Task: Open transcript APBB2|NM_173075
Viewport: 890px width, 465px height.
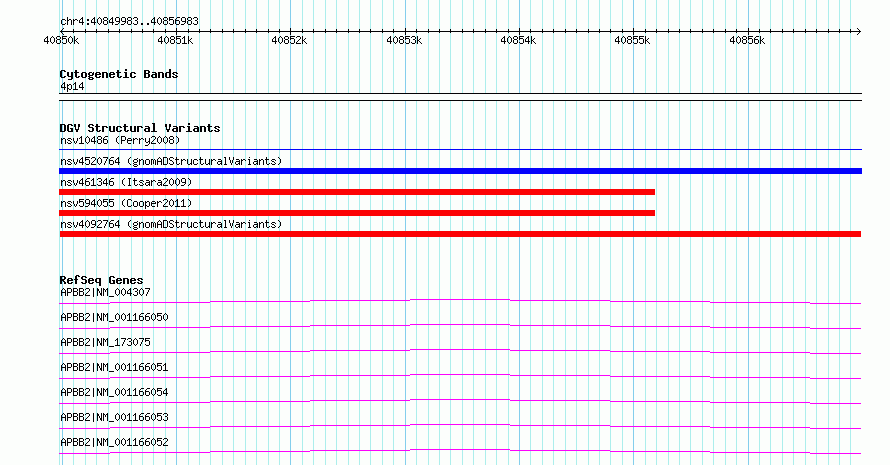Action: point(105,342)
